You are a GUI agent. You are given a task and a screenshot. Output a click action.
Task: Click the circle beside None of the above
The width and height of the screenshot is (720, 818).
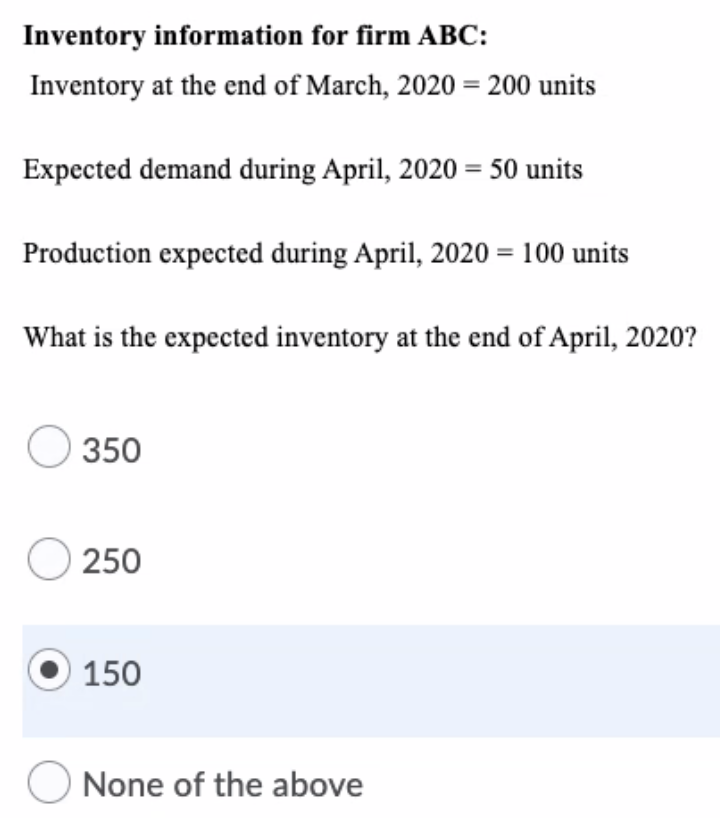pyautogui.click(x=52, y=783)
